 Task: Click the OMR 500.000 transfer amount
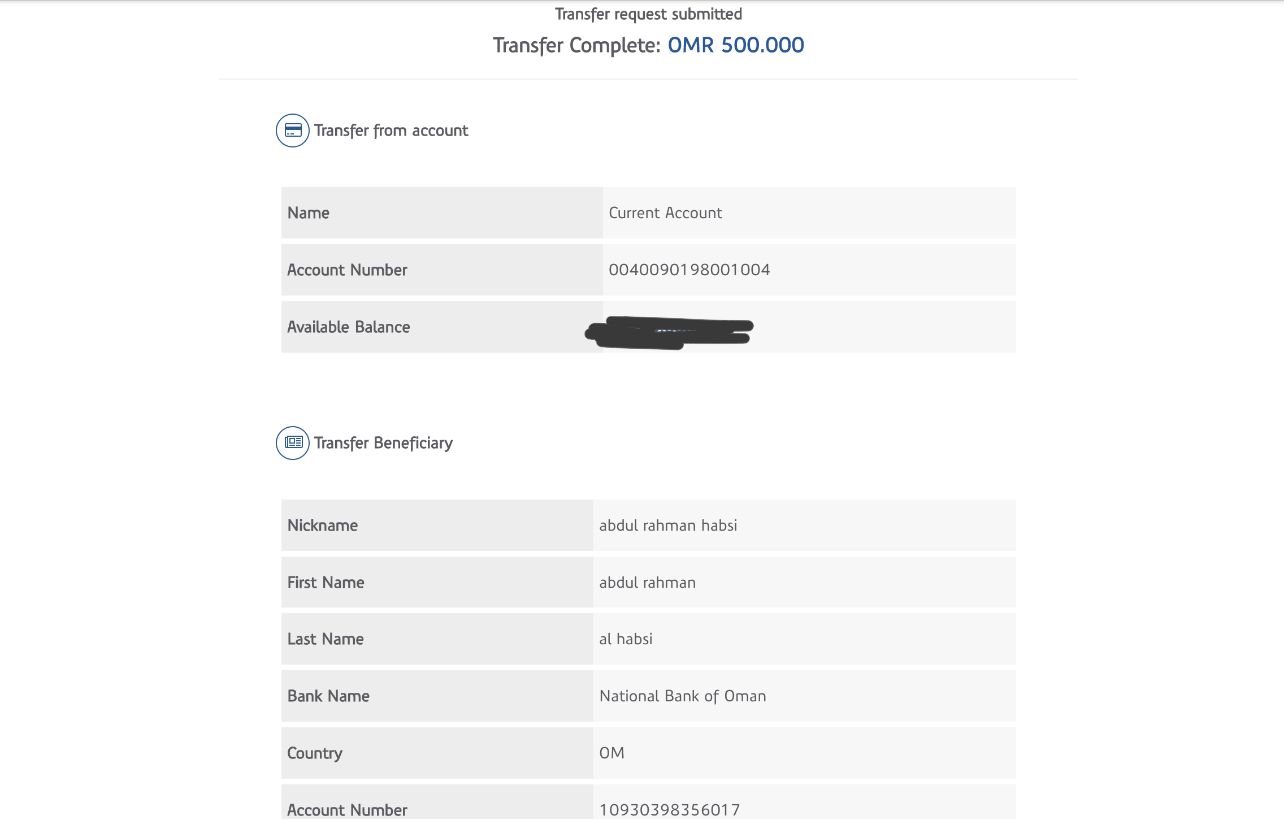[736, 45]
